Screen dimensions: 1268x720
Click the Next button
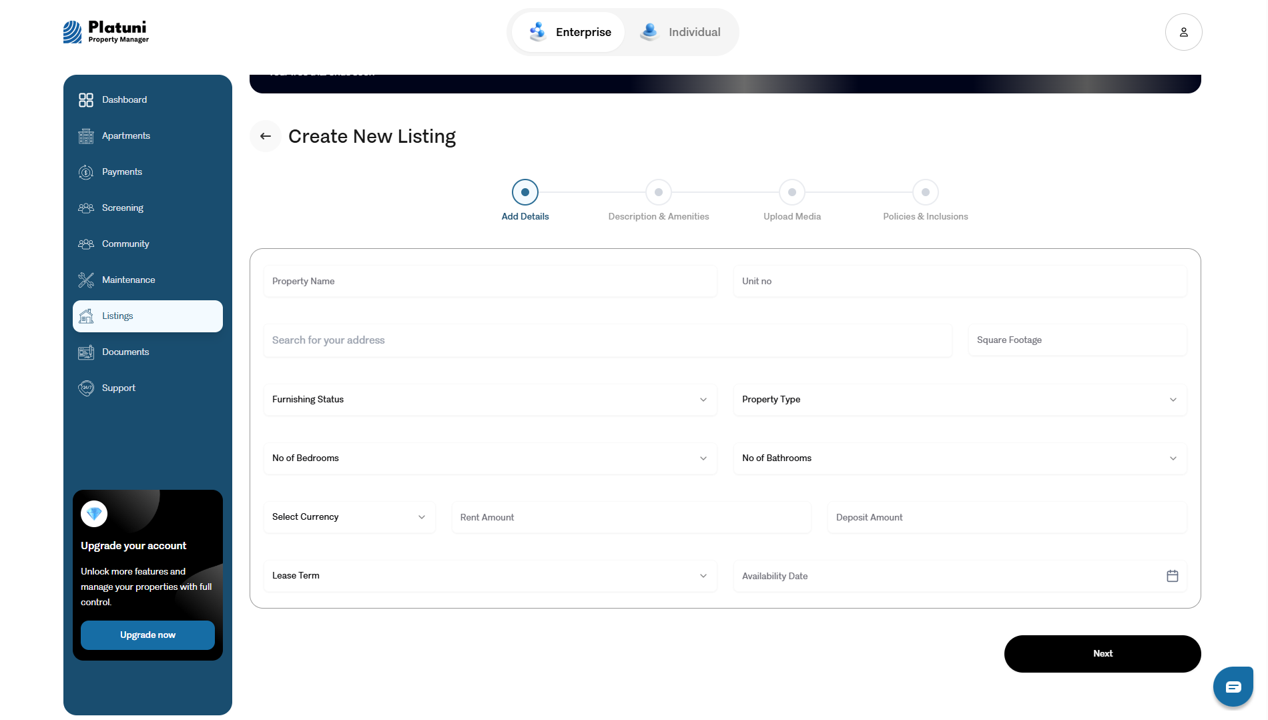pos(1102,654)
